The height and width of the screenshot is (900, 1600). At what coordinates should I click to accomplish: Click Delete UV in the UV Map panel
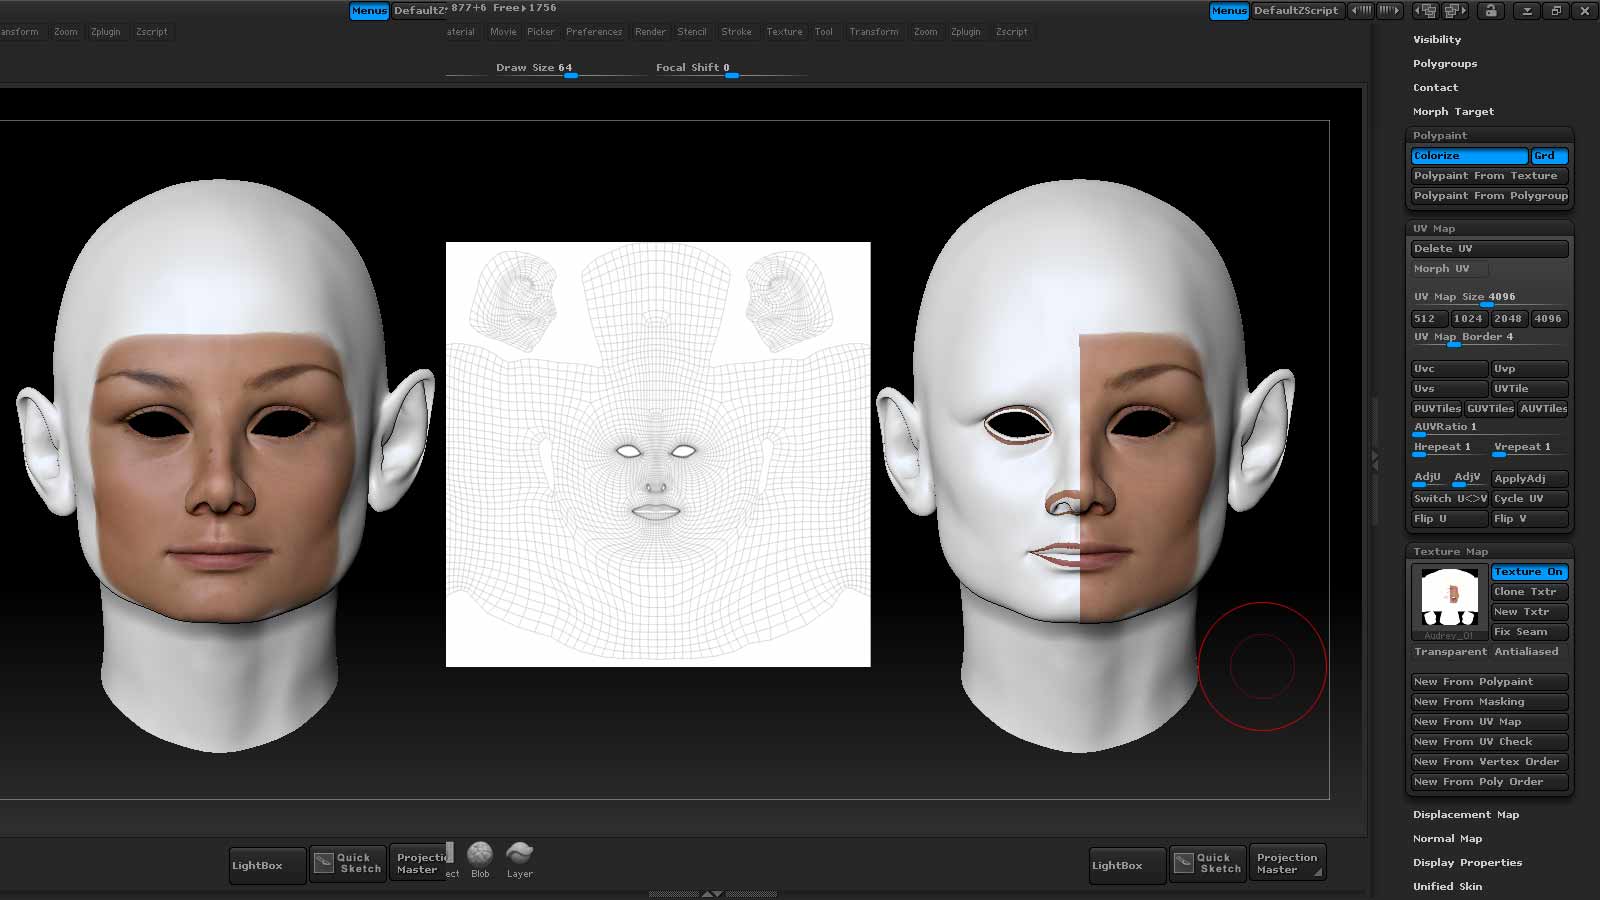click(1489, 248)
